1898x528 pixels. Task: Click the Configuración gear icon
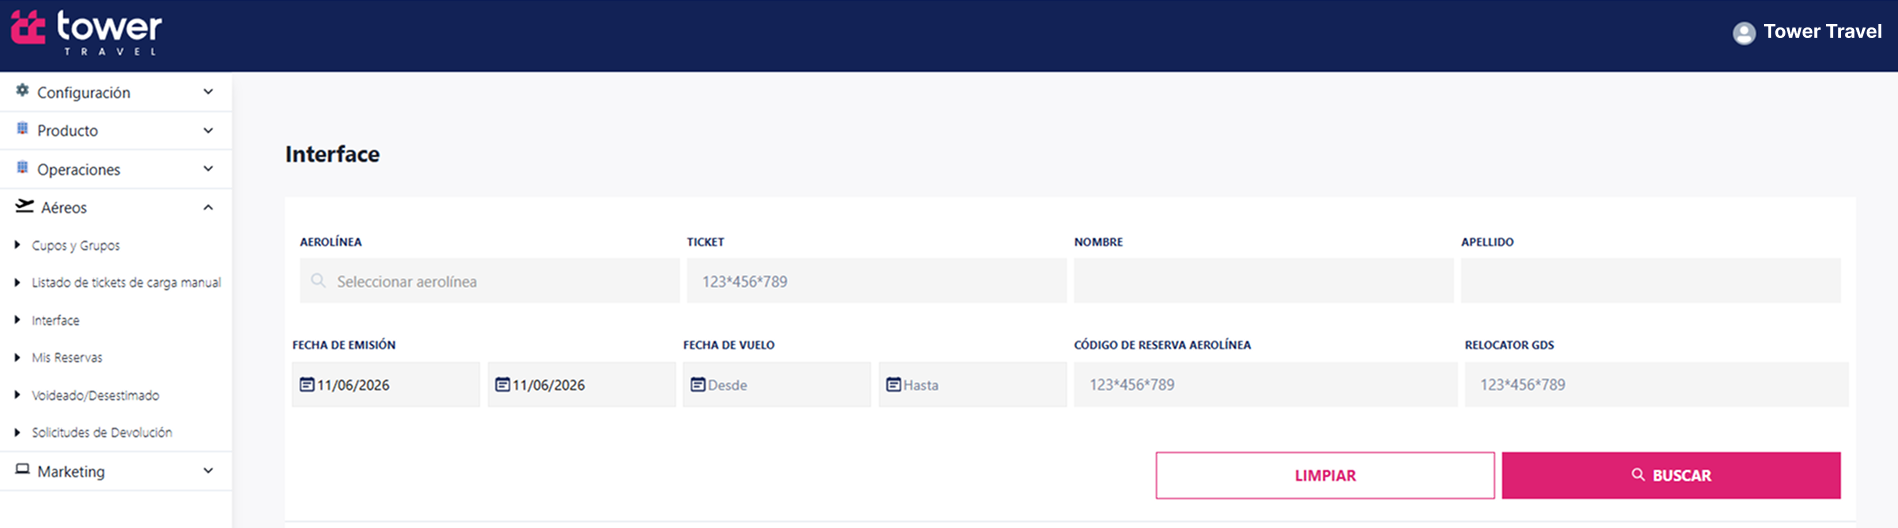point(22,91)
